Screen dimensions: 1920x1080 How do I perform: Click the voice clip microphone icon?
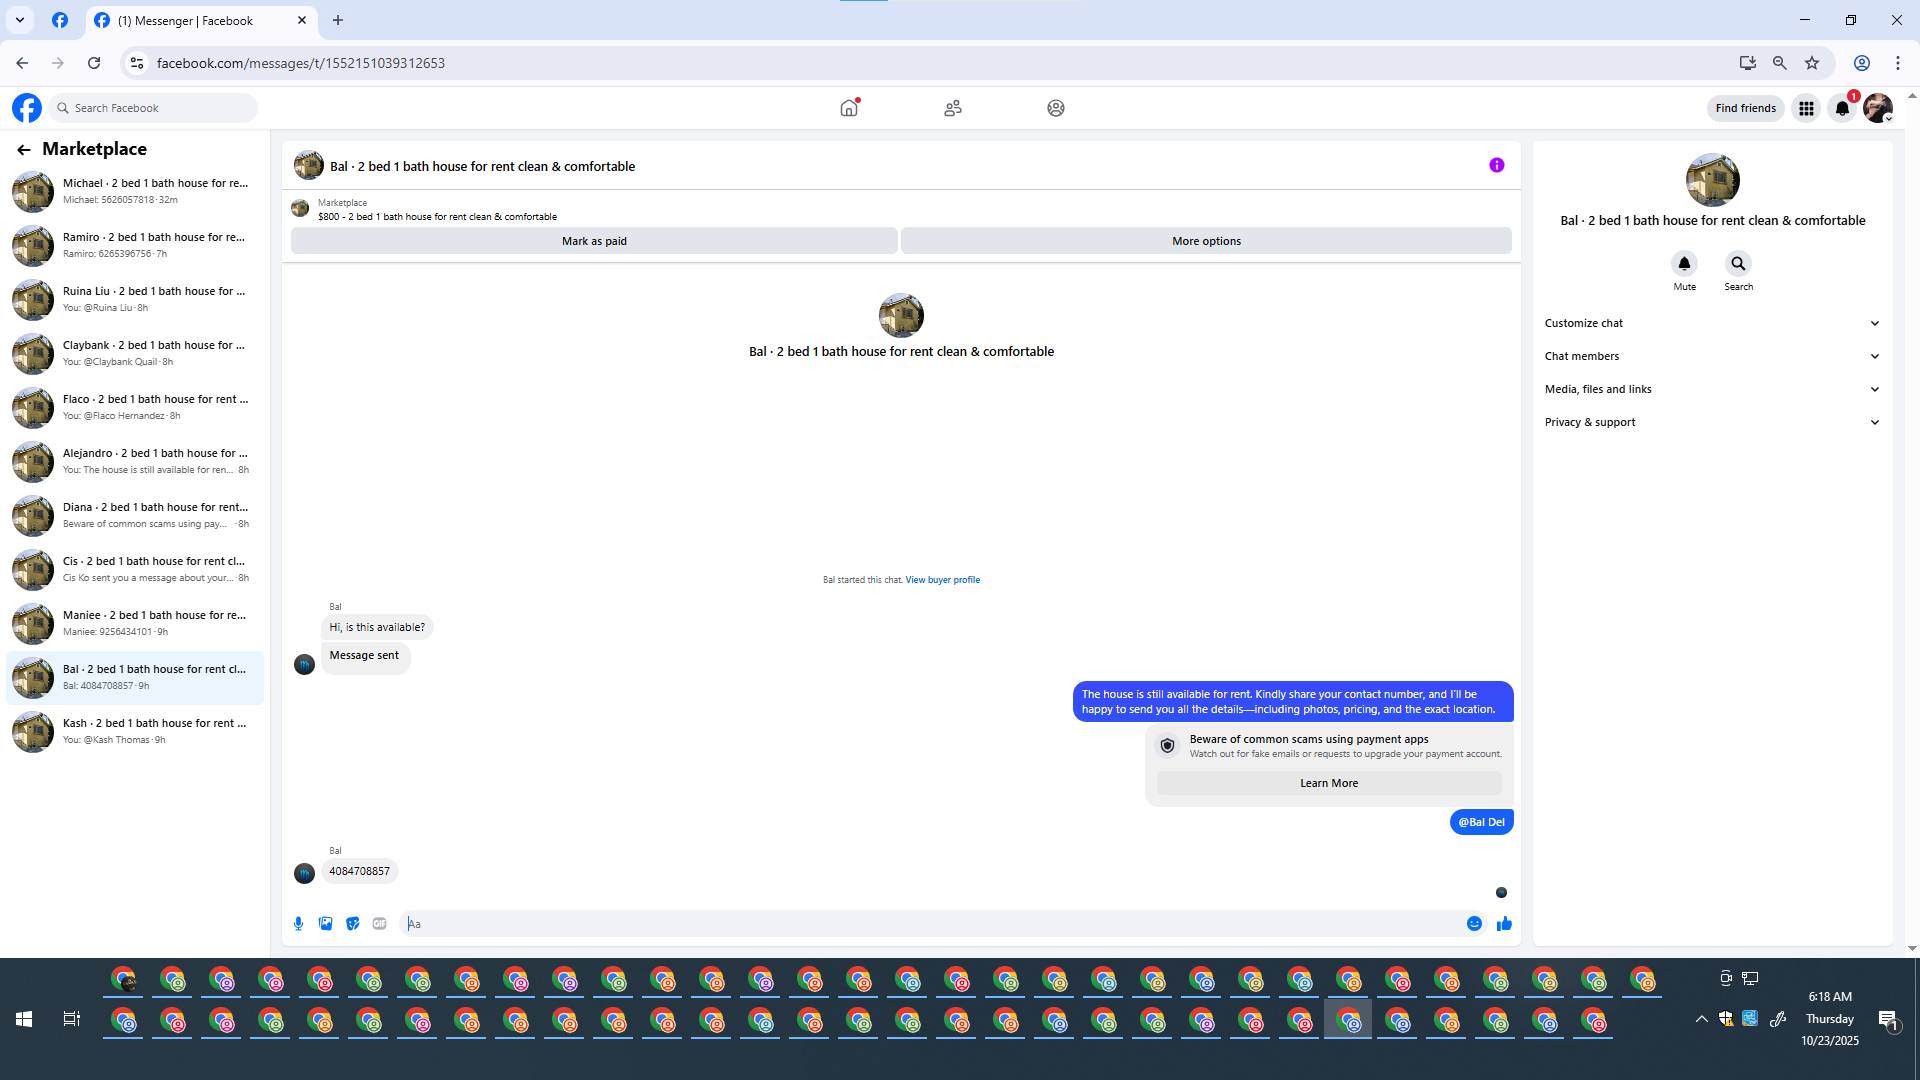pos(298,924)
